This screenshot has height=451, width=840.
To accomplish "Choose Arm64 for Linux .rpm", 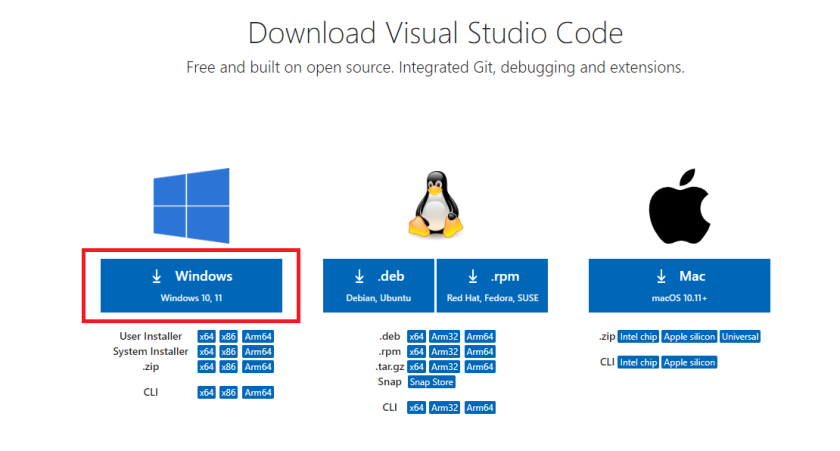I will pos(480,352).
